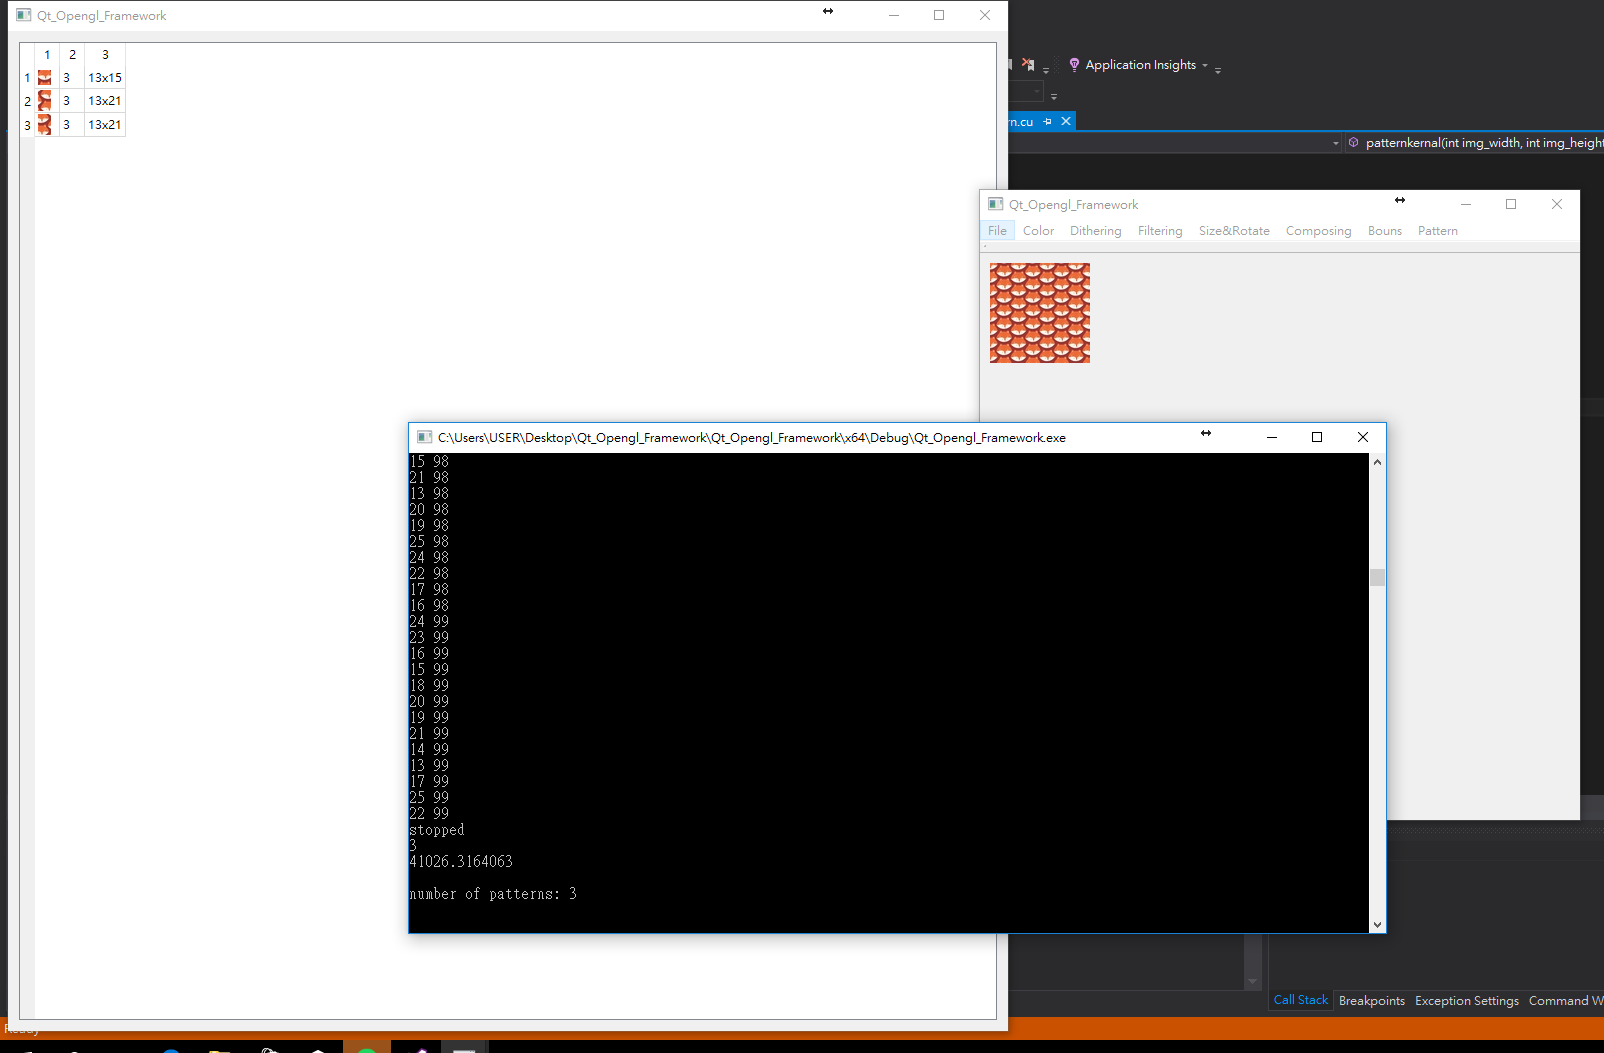Switch to the Call Stack tab
Image resolution: width=1604 pixels, height=1053 pixels.
tap(1300, 1000)
